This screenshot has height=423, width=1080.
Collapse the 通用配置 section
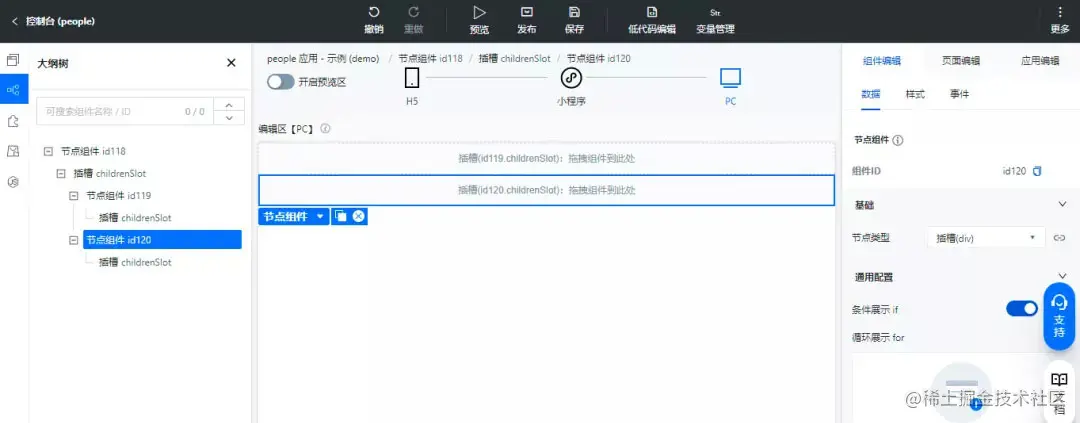point(1061,277)
